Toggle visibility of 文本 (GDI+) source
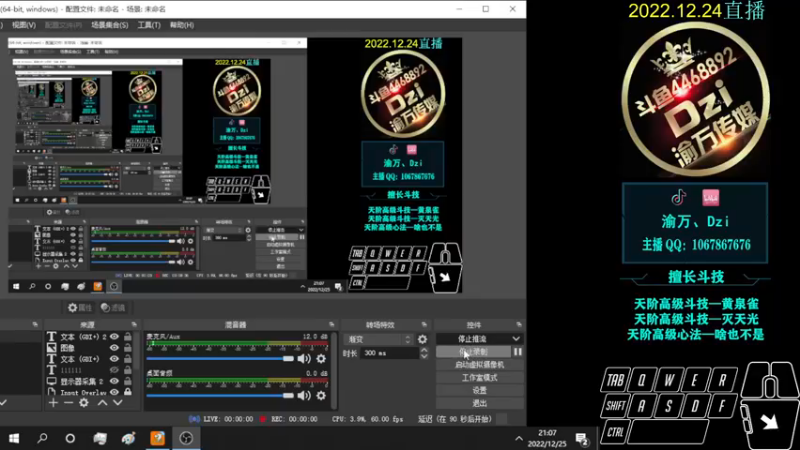Screen dimensions: 800x450 point(114,359)
